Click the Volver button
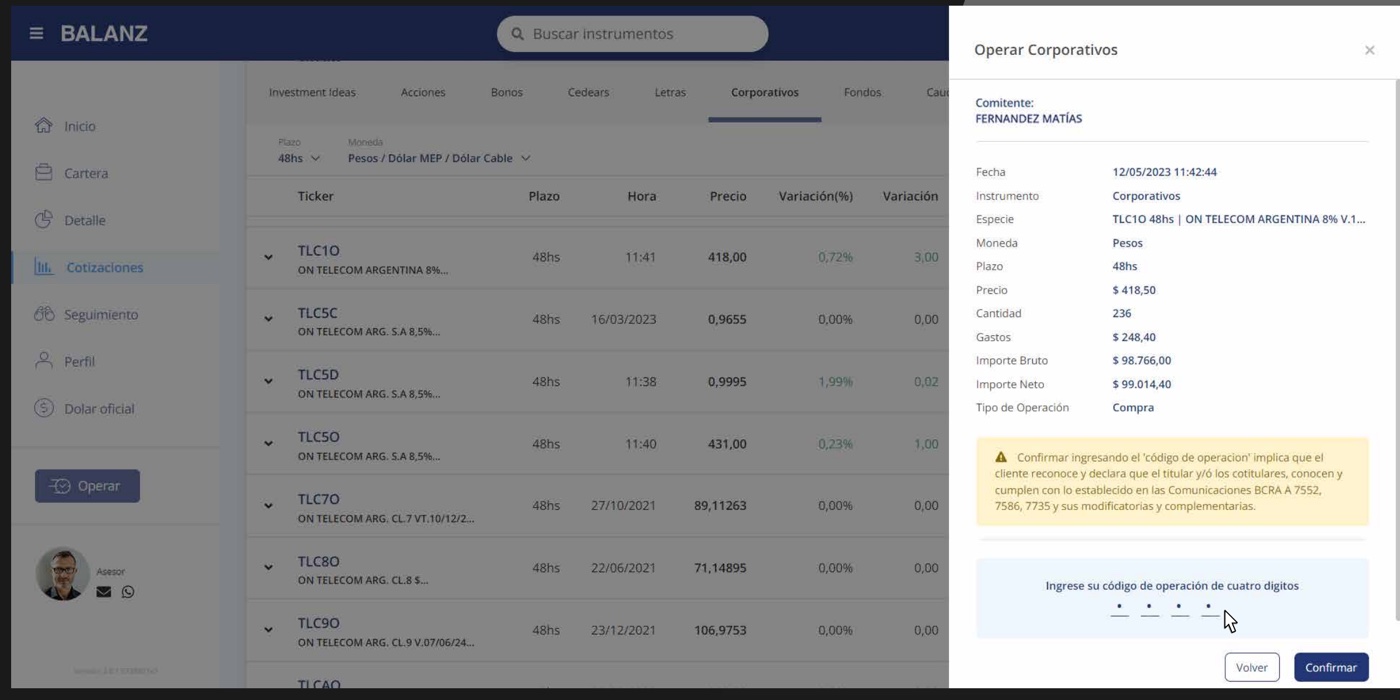 (x=1252, y=667)
